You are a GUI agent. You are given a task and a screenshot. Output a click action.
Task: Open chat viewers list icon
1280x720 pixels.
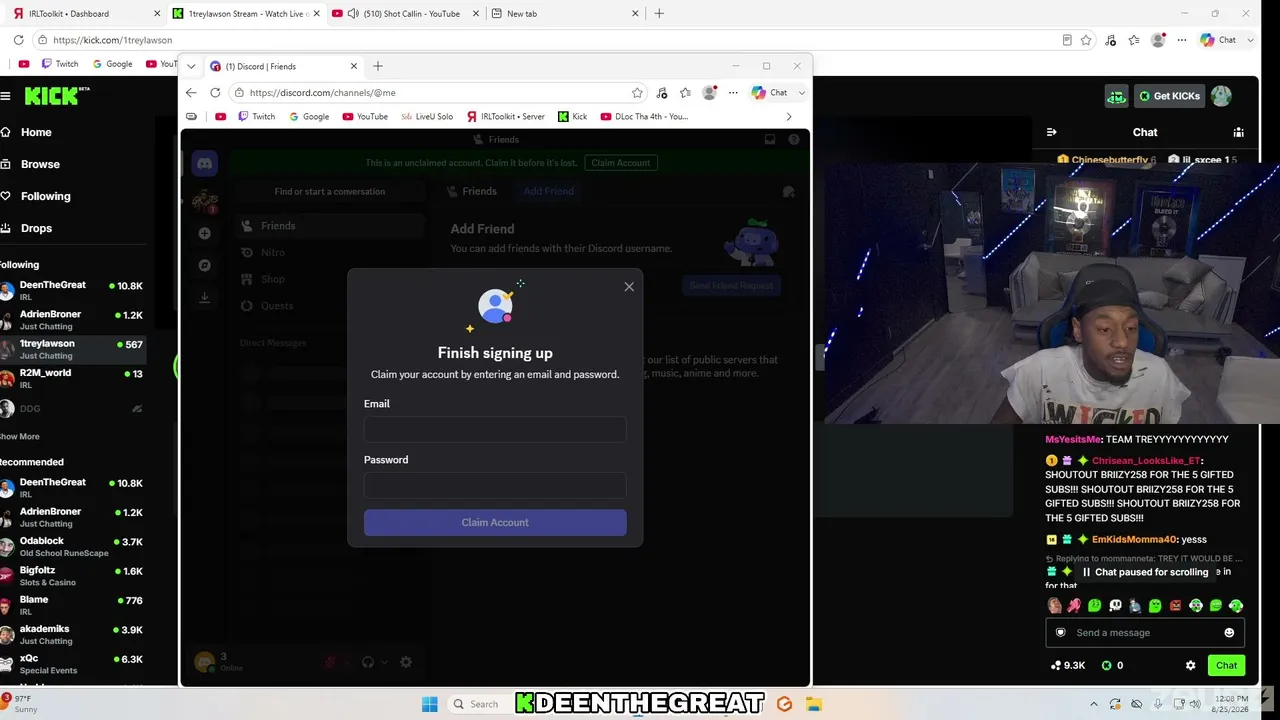coord(1239,132)
